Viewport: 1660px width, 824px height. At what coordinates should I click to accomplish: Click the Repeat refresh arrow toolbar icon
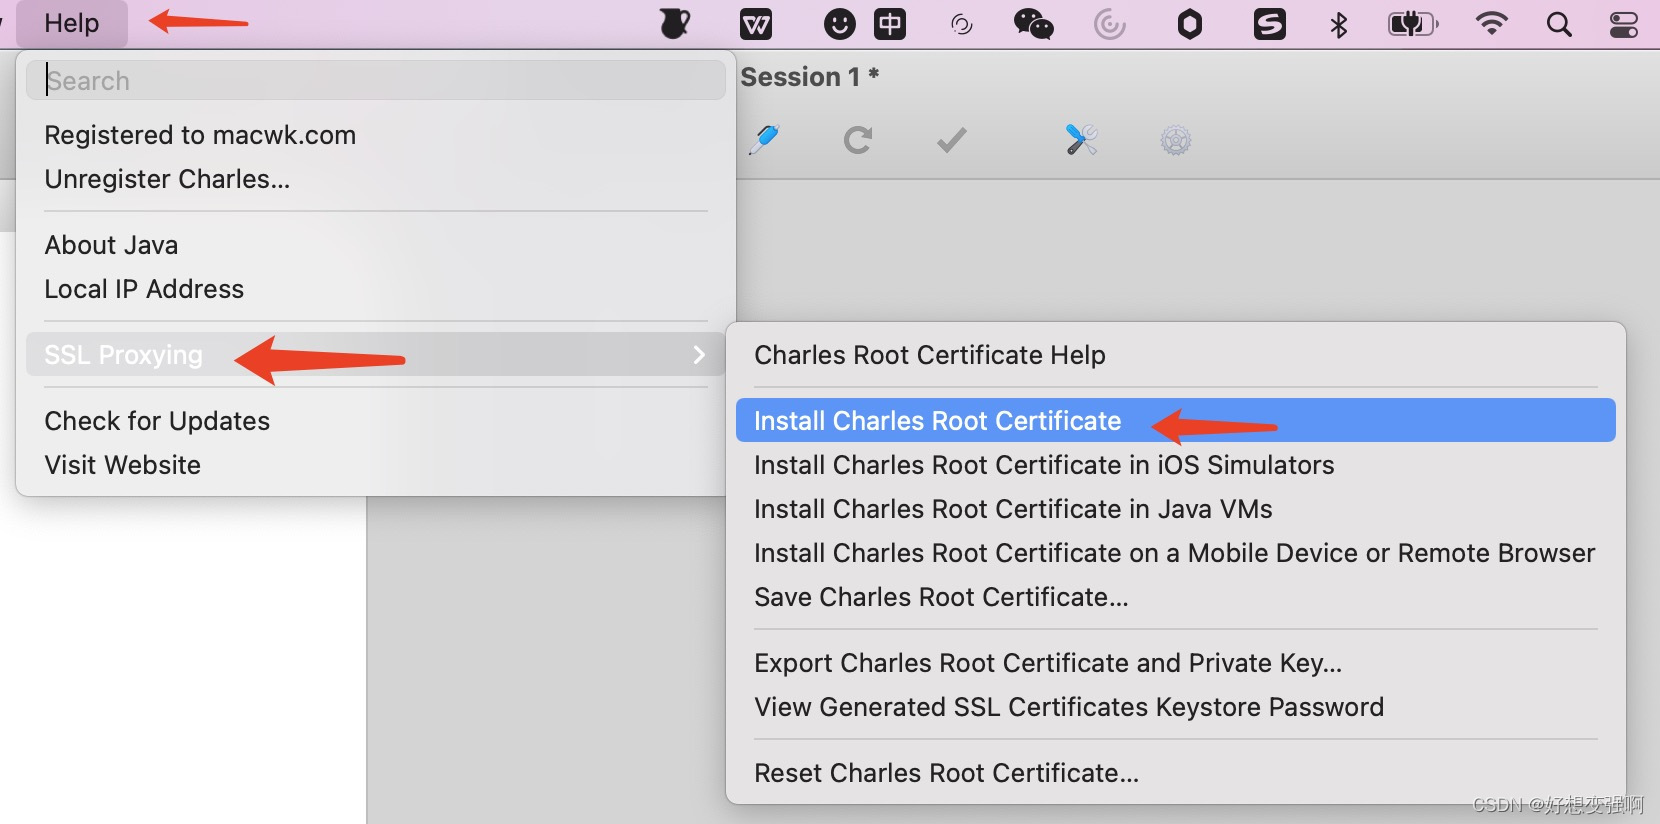(x=857, y=140)
